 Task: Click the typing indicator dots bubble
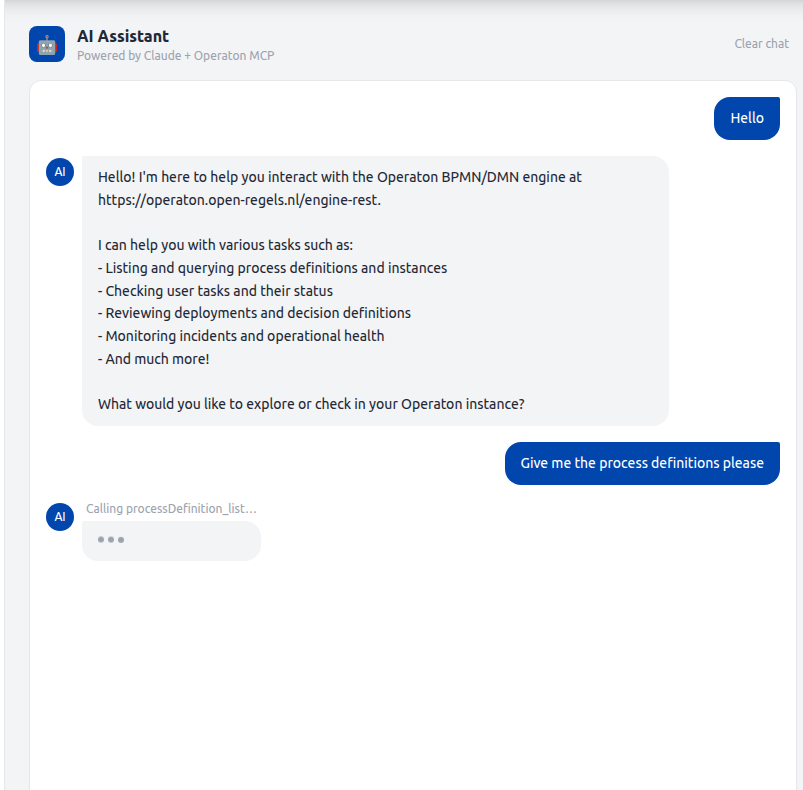(170, 540)
